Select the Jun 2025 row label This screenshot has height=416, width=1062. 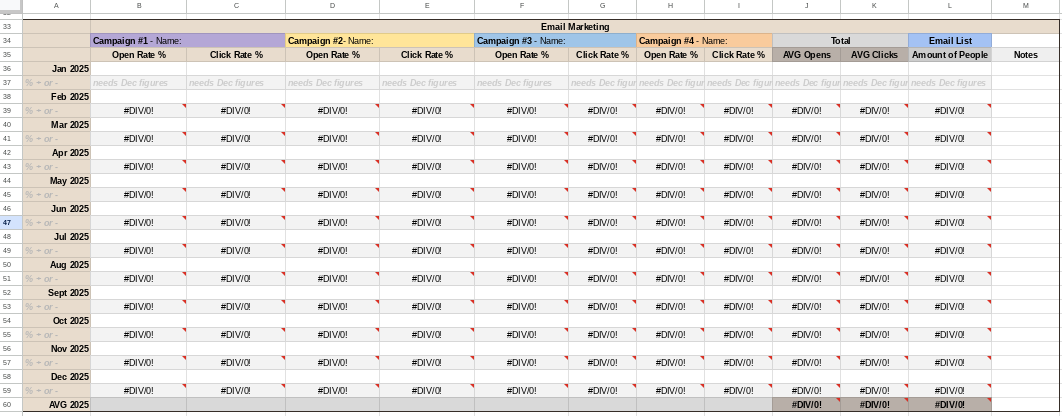pyautogui.click(x=57, y=209)
